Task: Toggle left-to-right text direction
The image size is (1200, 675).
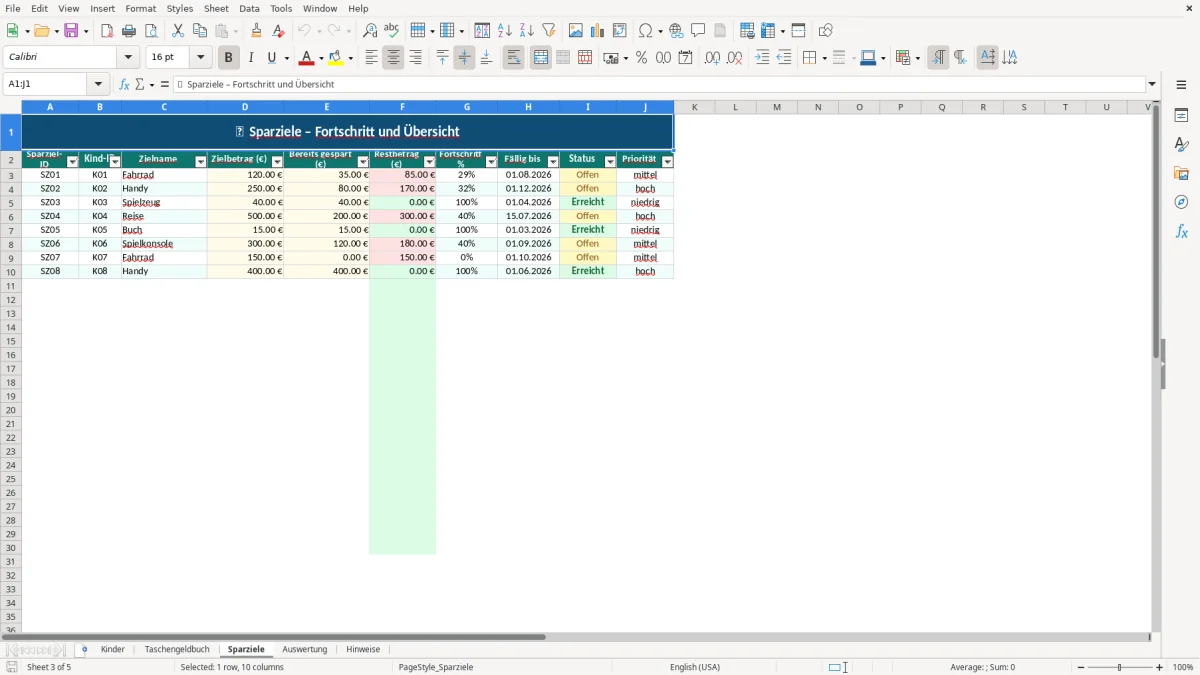Action: (938, 58)
